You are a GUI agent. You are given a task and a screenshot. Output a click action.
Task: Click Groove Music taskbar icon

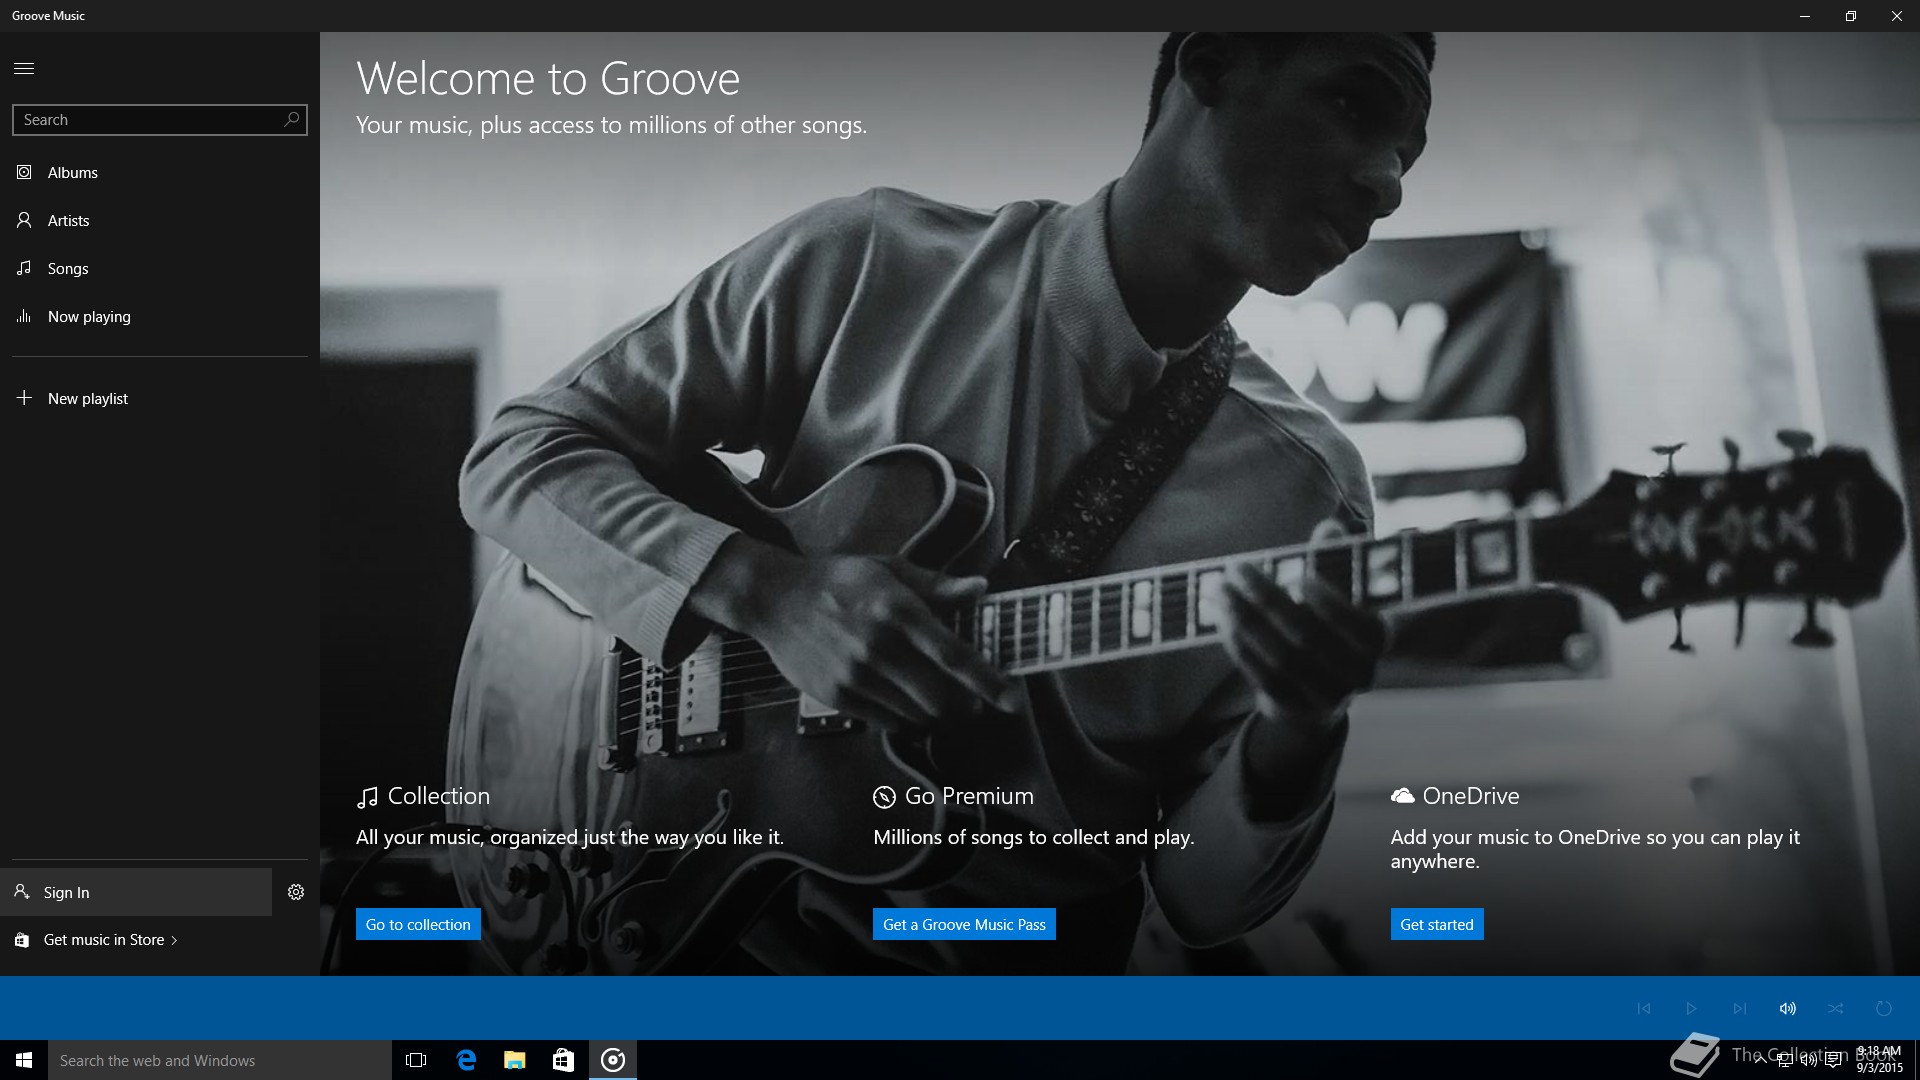tap(613, 1060)
